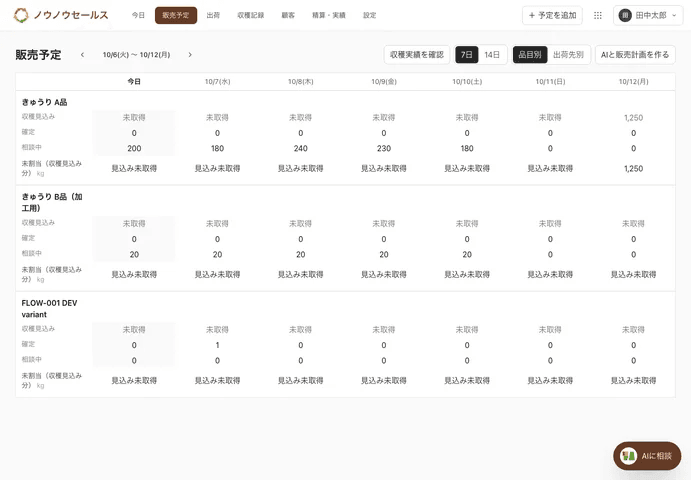Viewport: 691px width, 480px height.
Task: Click the ノウノウセールス logo icon
Action: pos(21,15)
